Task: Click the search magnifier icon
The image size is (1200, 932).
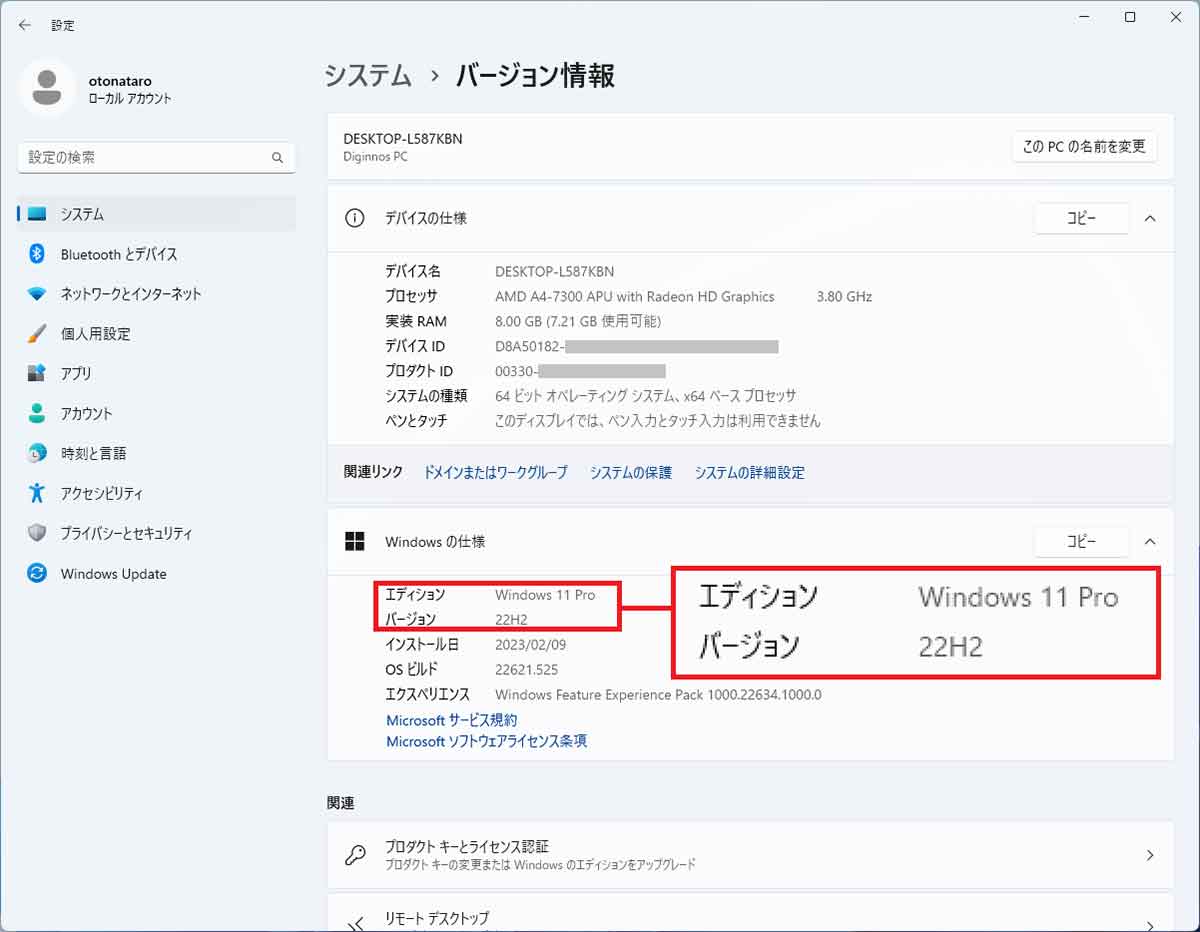Action: pos(278,158)
